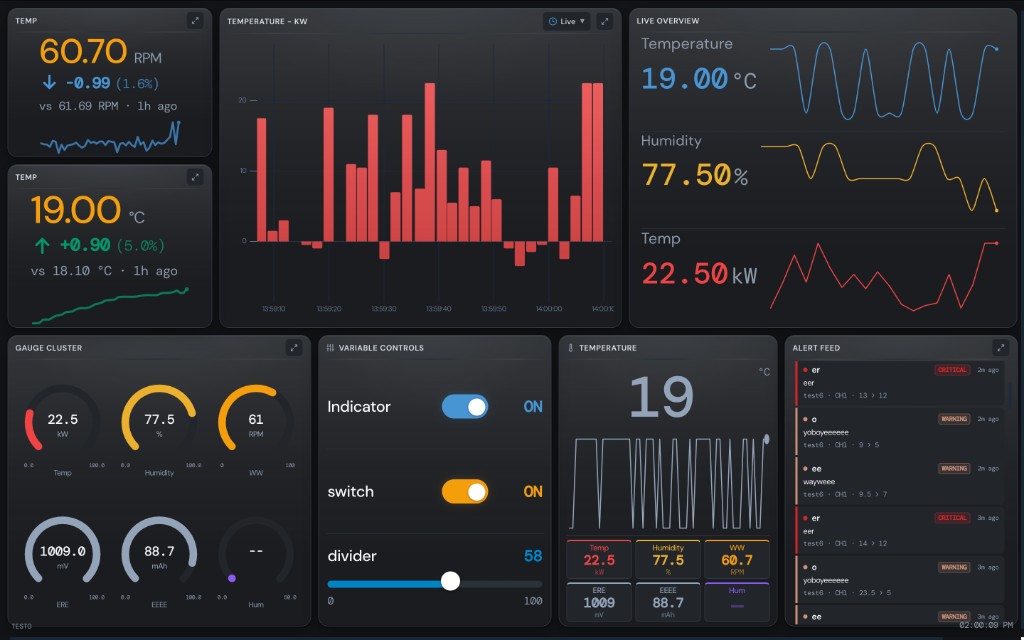
Task: Click the large 19 reading in the Temperature panel
Action: (x=661, y=397)
